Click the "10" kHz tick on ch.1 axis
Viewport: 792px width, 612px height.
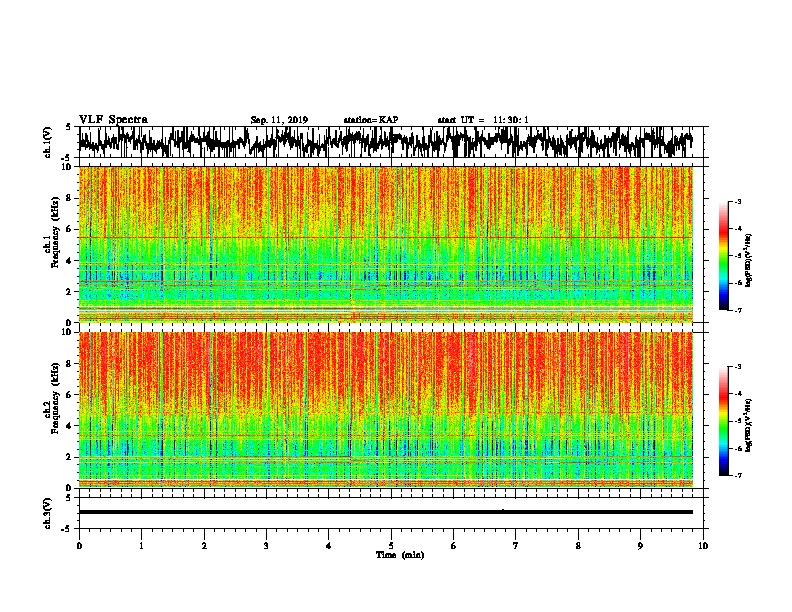[69, 167]
